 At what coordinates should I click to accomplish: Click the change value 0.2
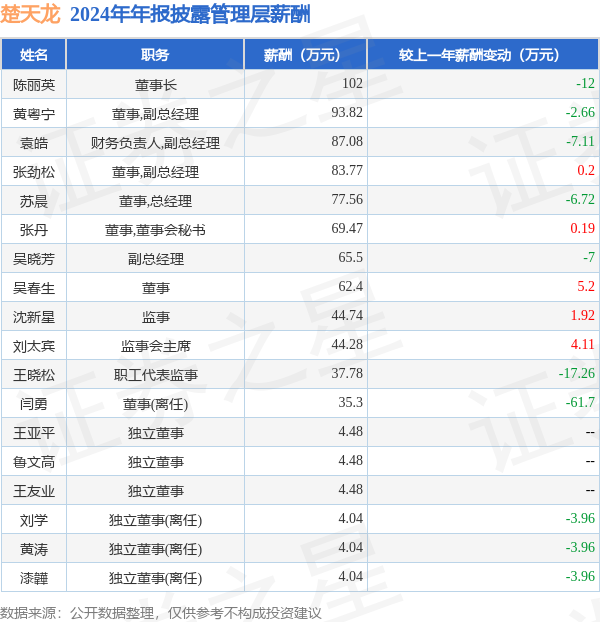(x=586, y=170)
